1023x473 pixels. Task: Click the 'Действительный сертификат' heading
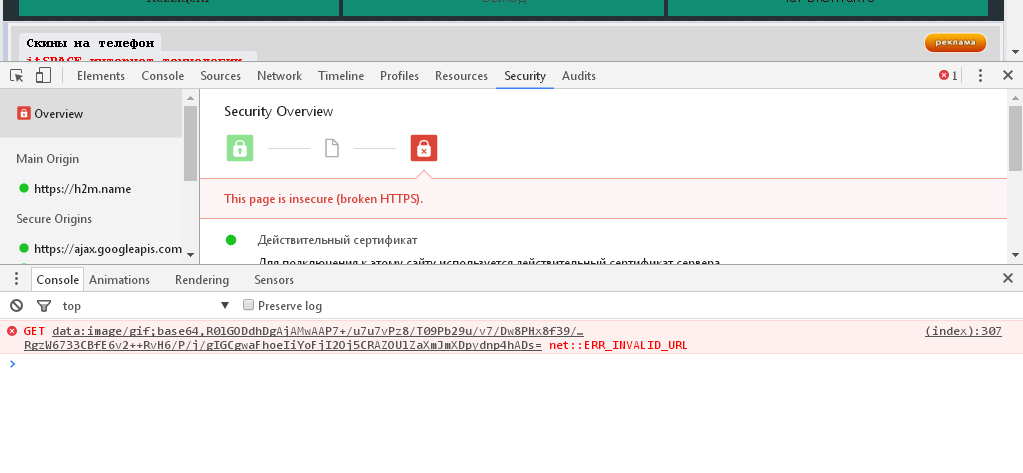(x=337, y=240)
